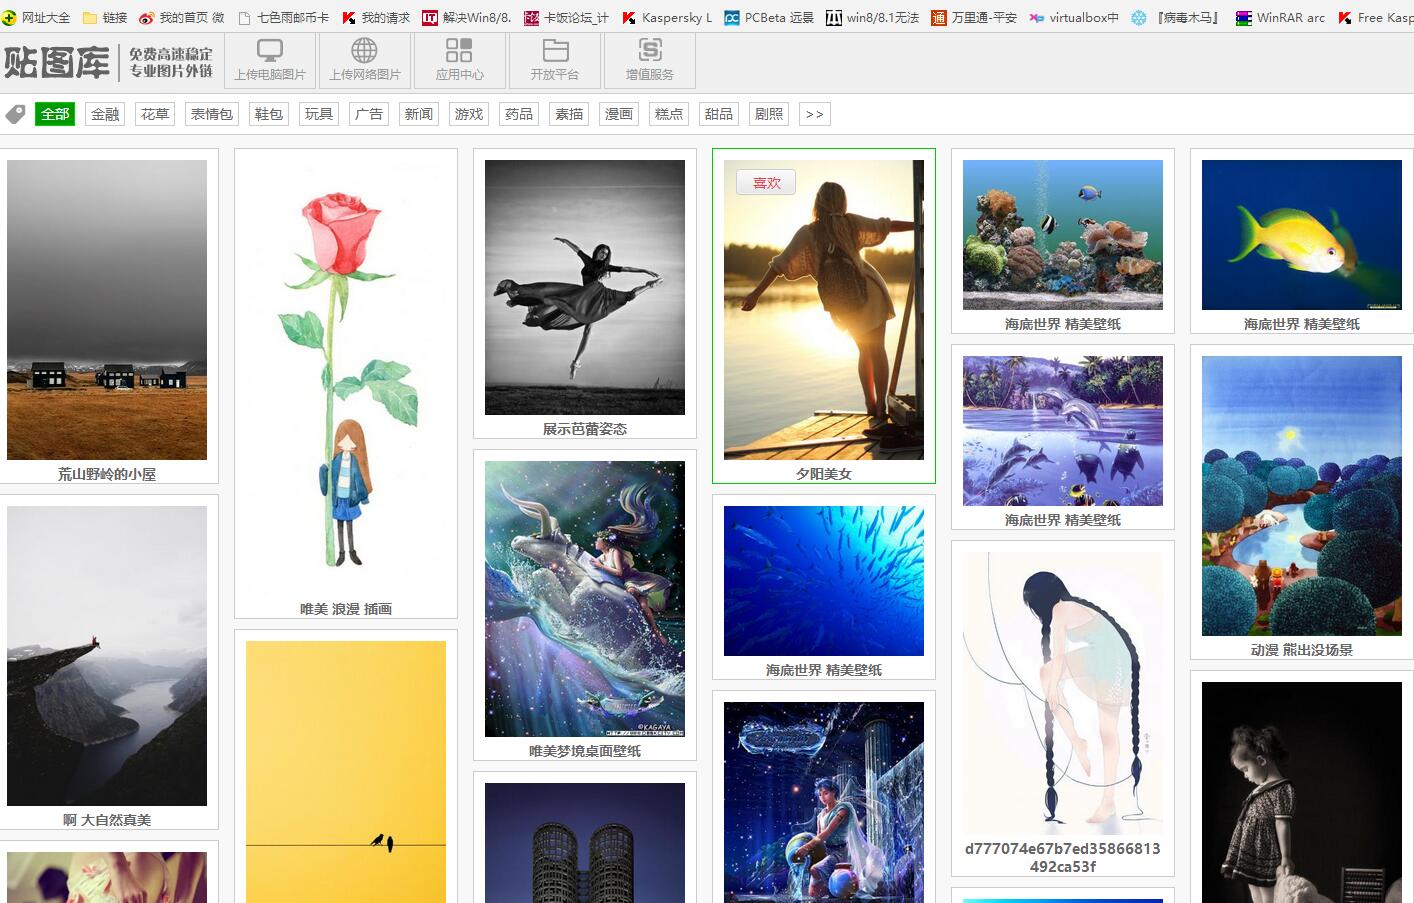Image resolution: width=1414 pixels, height=903 pixels.
Task: Select the 漫画 category tag
Action: (619, 114)
